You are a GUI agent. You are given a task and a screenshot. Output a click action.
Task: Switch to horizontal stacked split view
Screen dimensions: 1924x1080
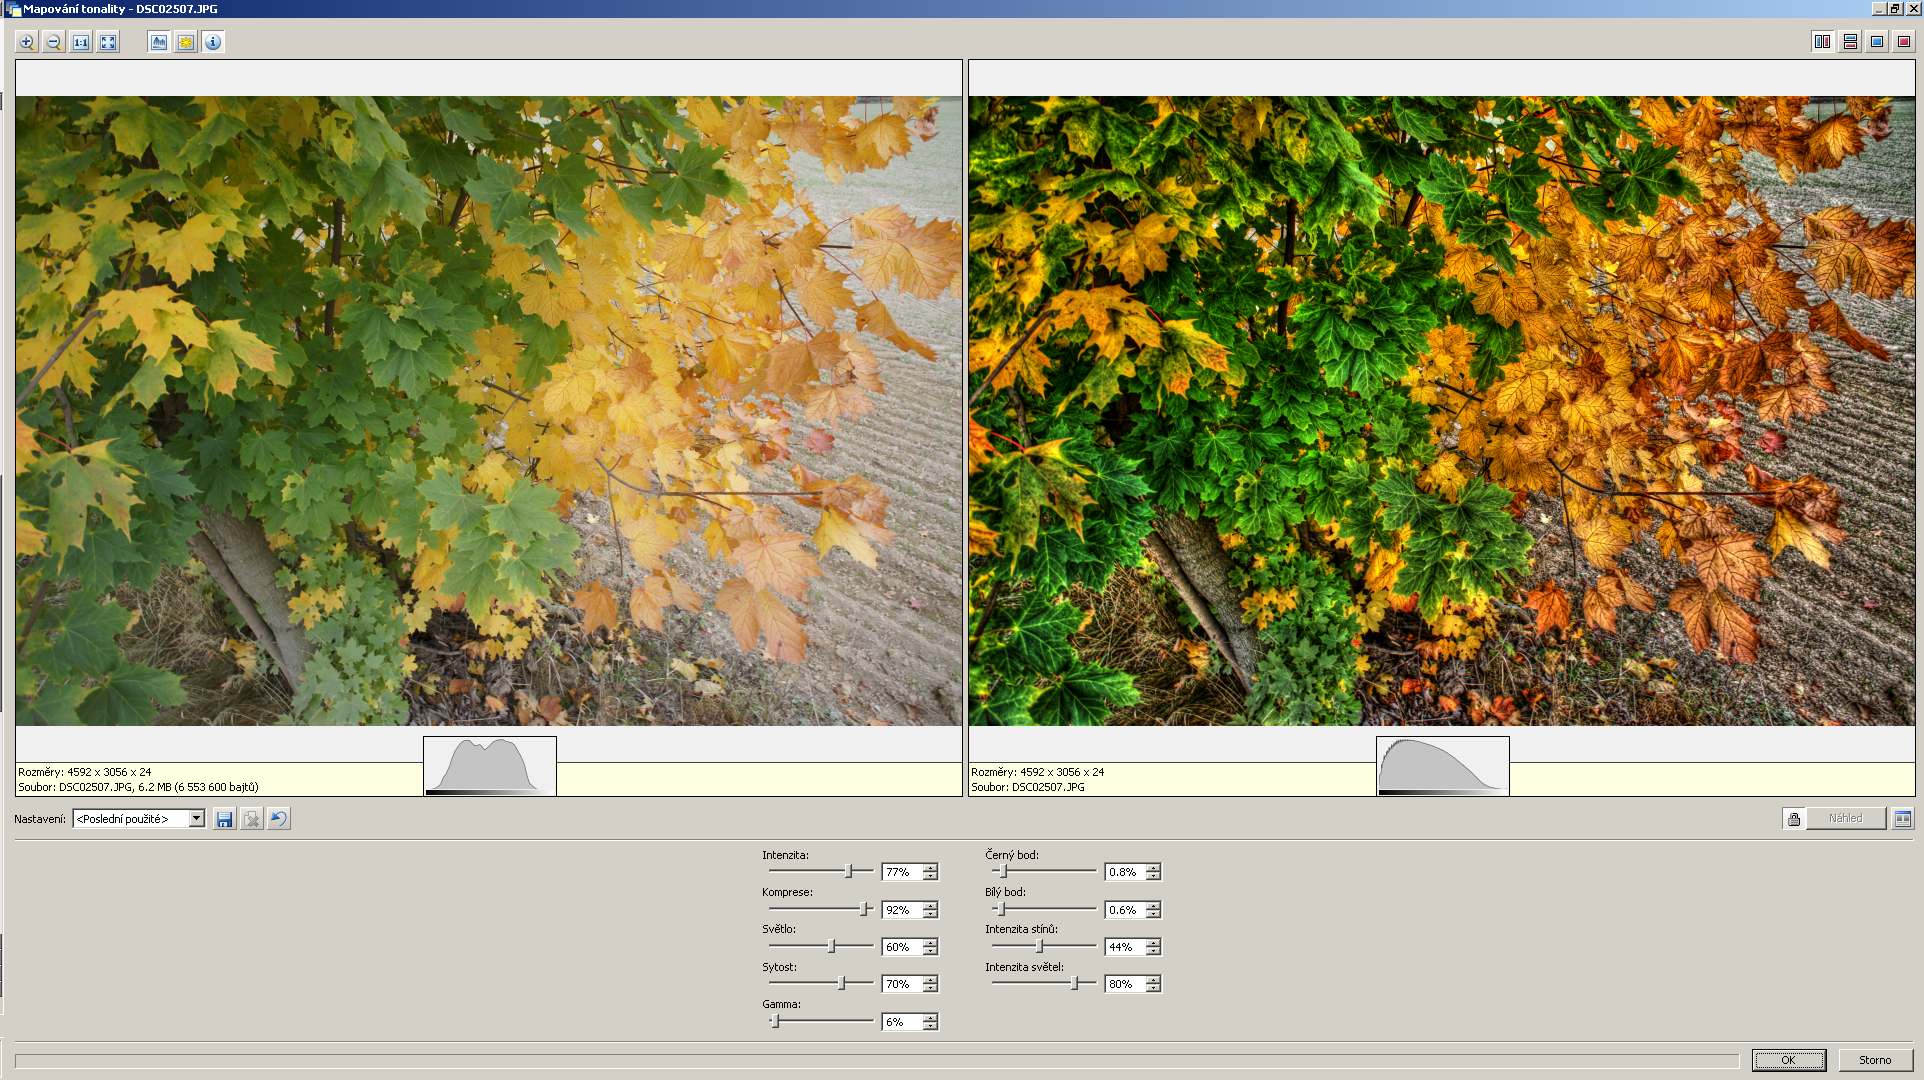click(1850, 42)
